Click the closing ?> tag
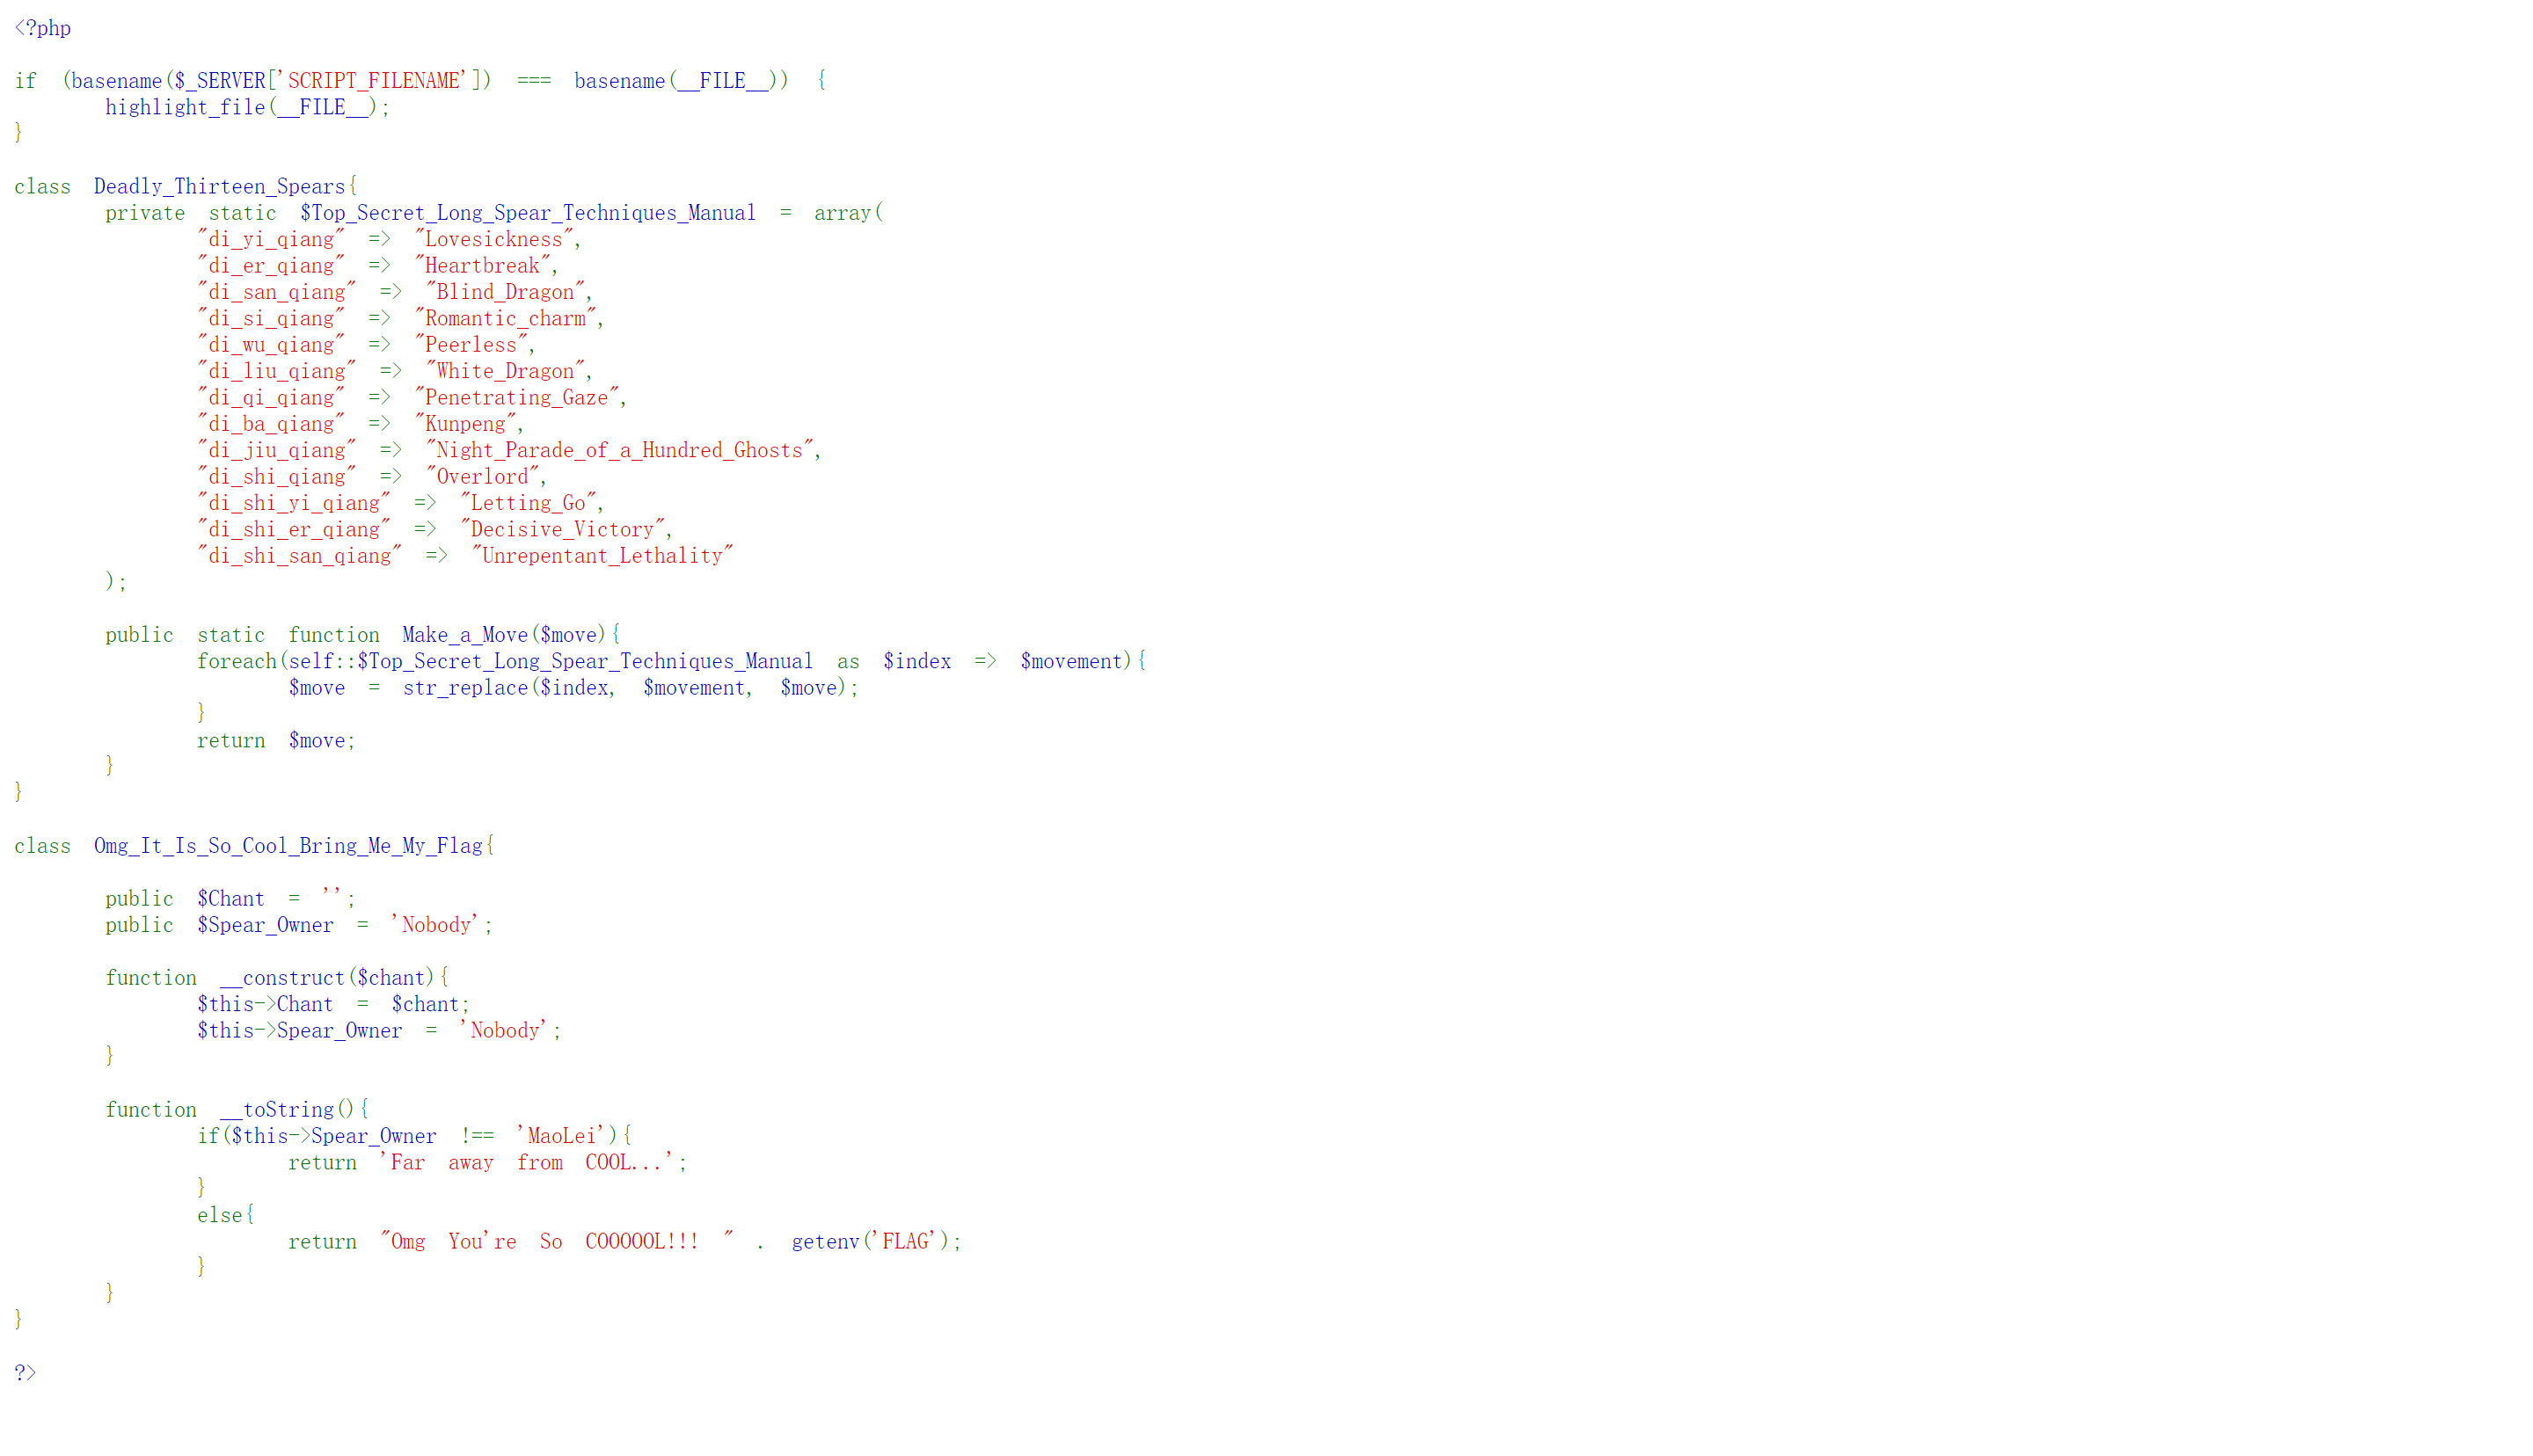The width and height of the screenshot is (2533, 1456). pyautogui.click(x=25, y=1373)
